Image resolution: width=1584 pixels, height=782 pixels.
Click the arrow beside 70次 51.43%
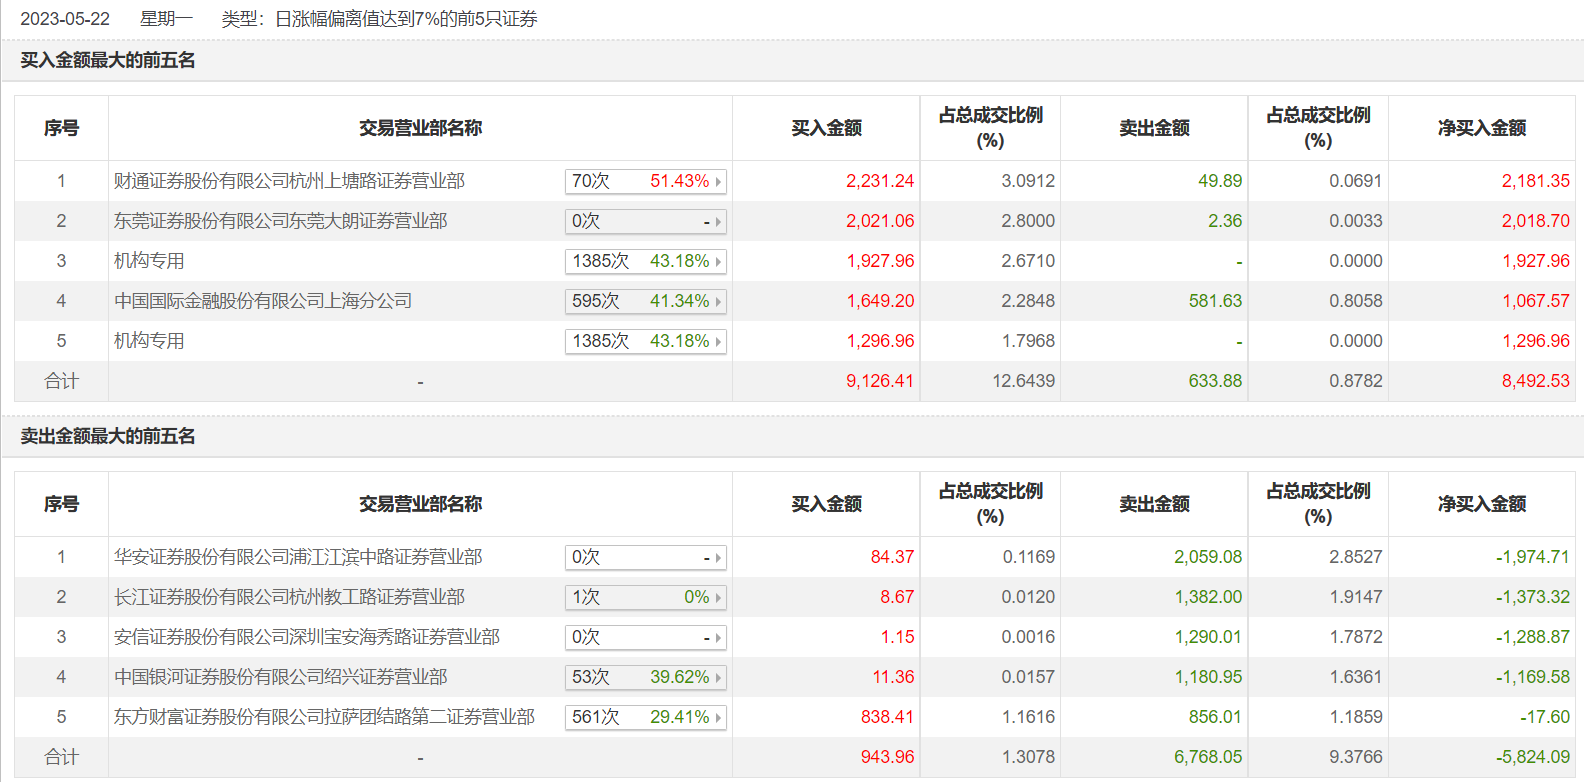pos(718,182)
